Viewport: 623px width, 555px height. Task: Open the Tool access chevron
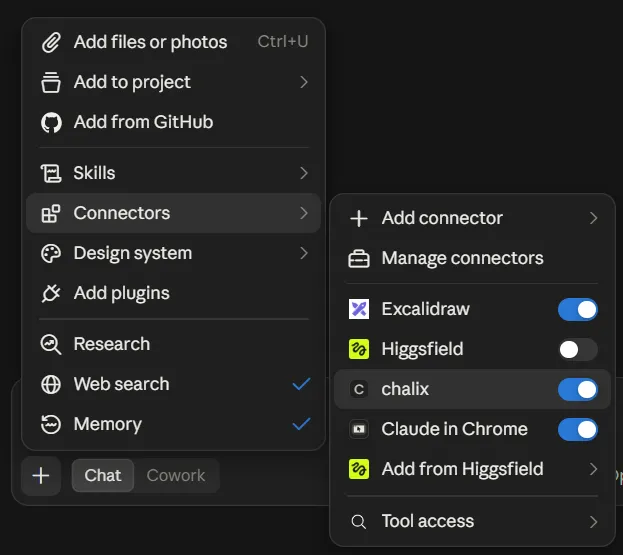tap(594, 522)
